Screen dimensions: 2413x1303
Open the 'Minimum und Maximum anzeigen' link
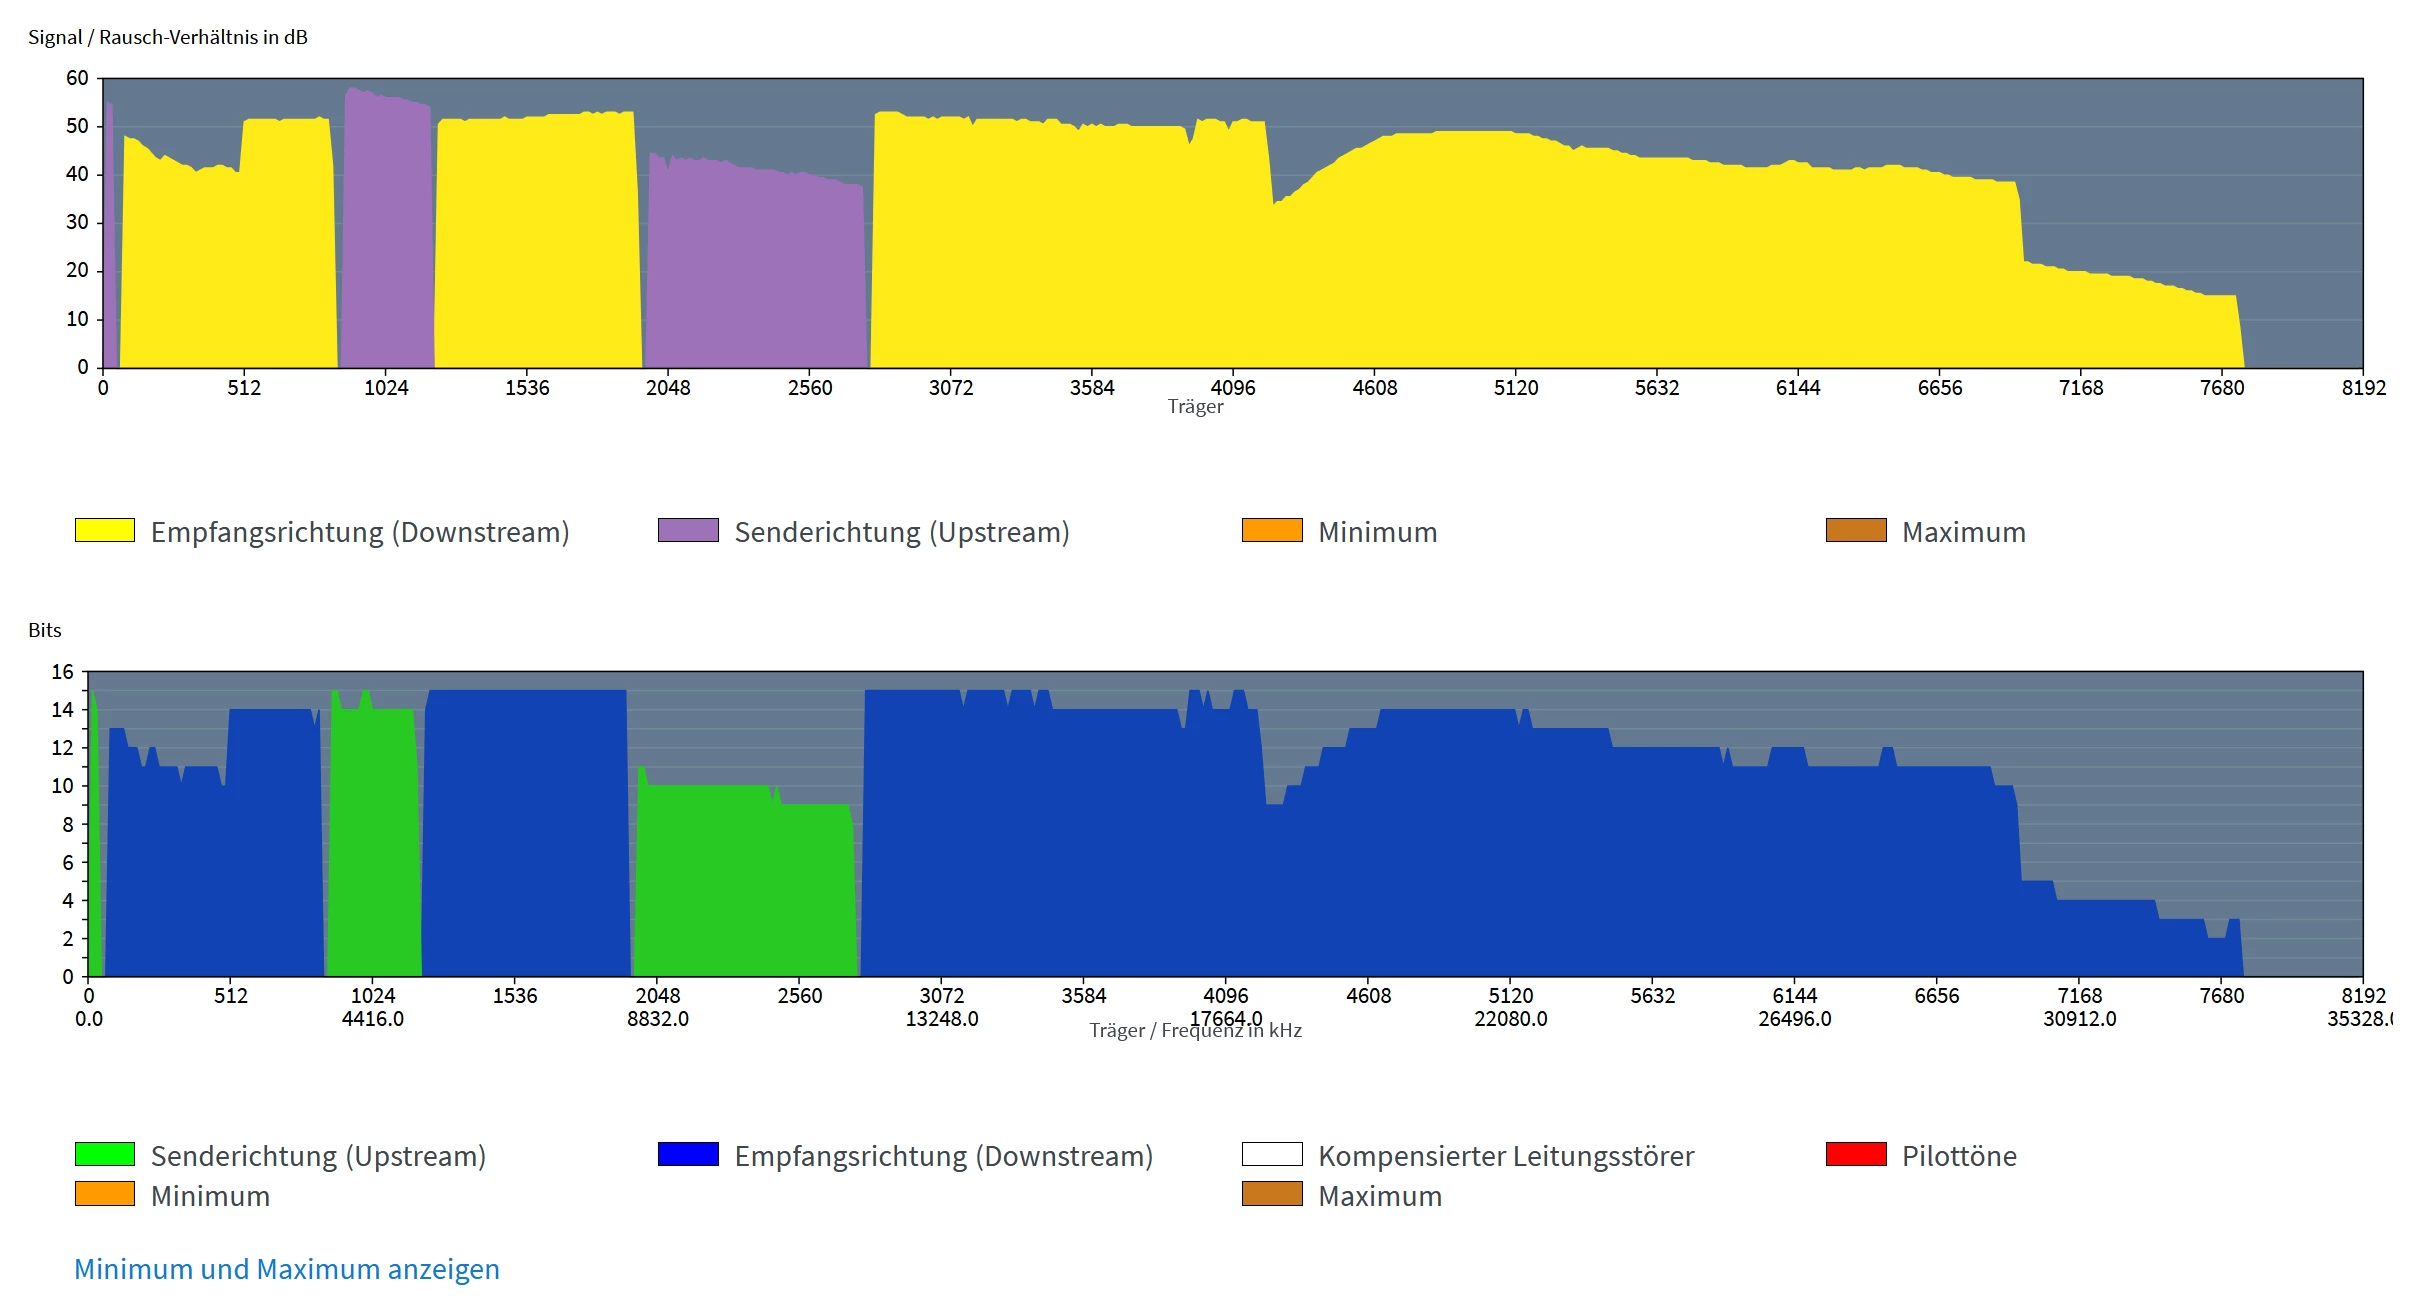pos(286,1269)
